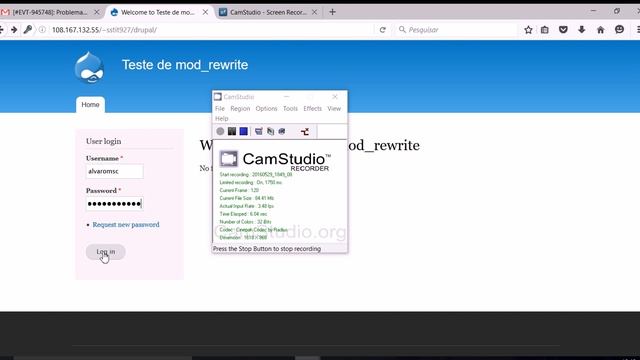Screen dimensions: 640x360
Task: Click the saved-logins key icon in address bar
Action: [x=28, y=29]
